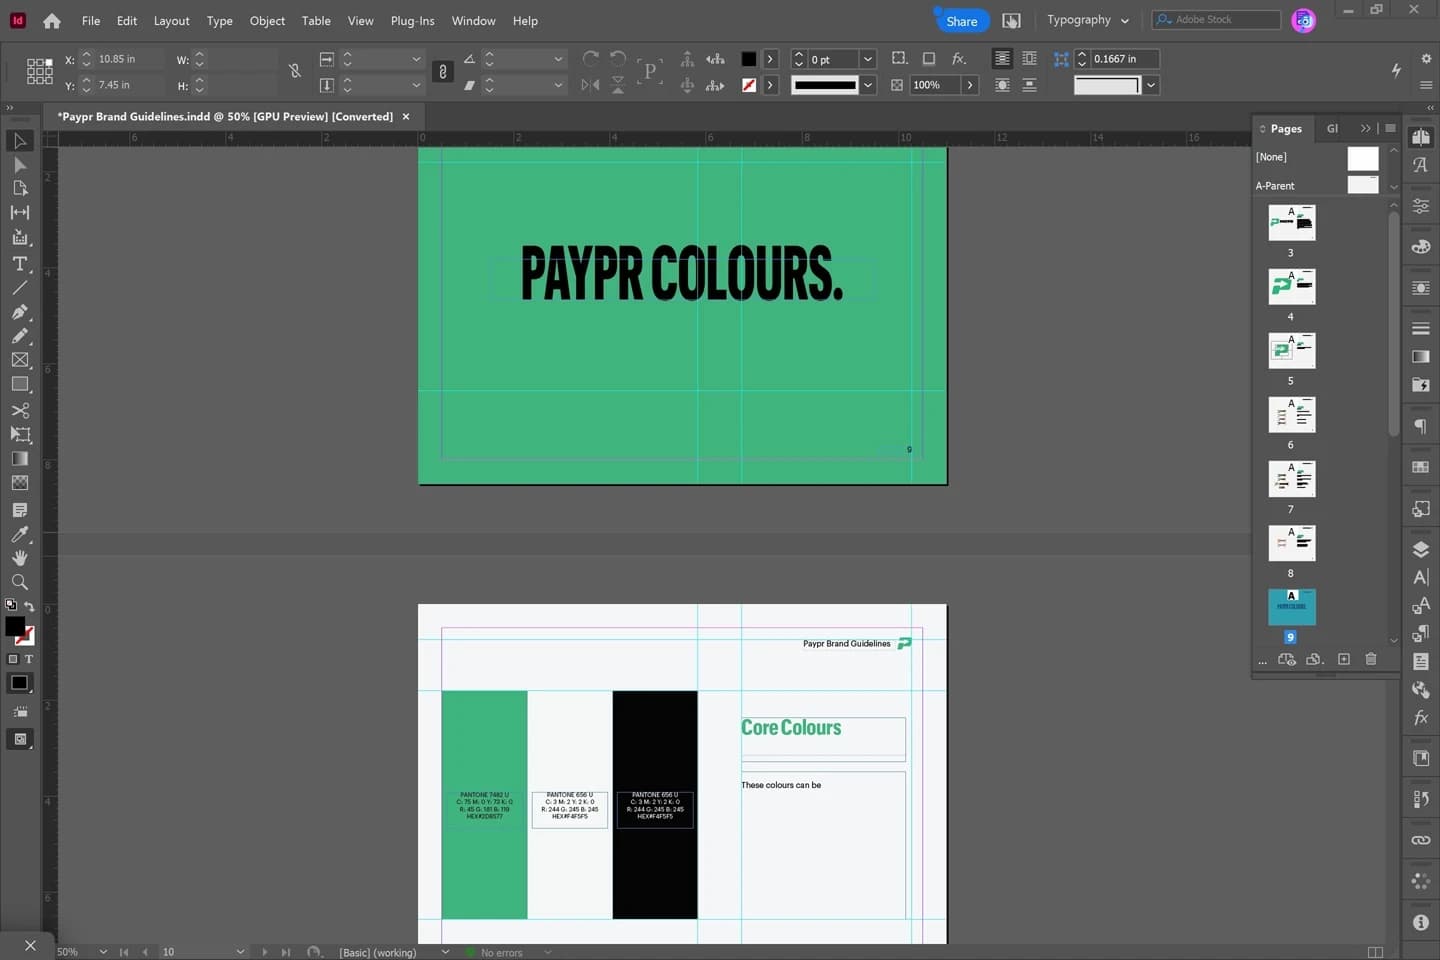Toggle formatting affects text button
Screen dimensions: 1440x960
(x=29, y=660)
